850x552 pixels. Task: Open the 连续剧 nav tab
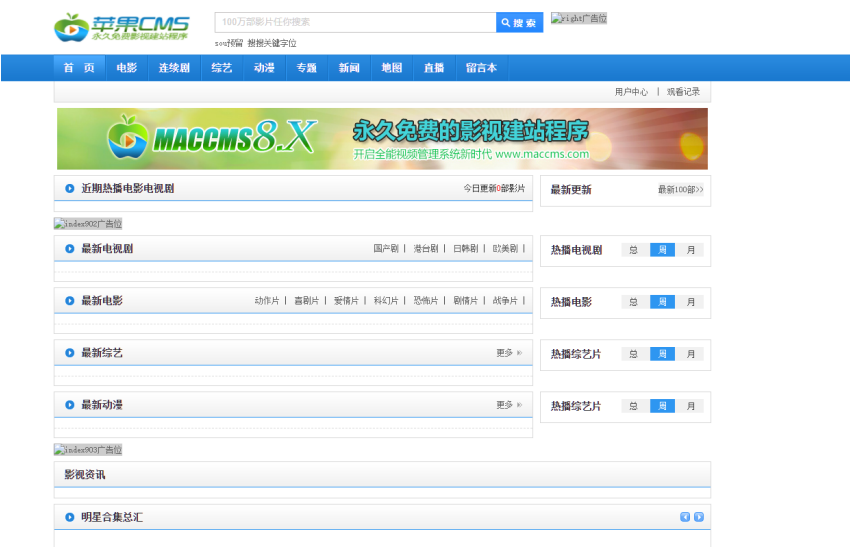[174, 68]
